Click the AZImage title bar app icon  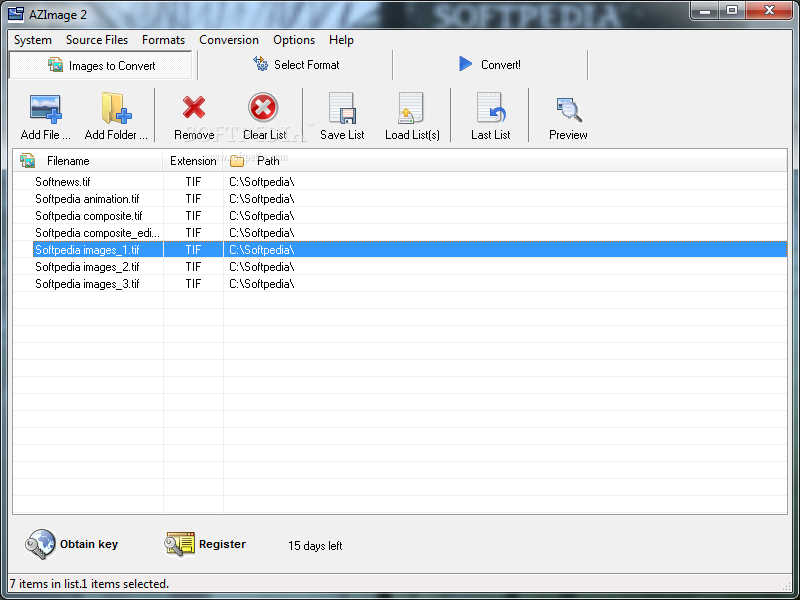tap(16, 14)
